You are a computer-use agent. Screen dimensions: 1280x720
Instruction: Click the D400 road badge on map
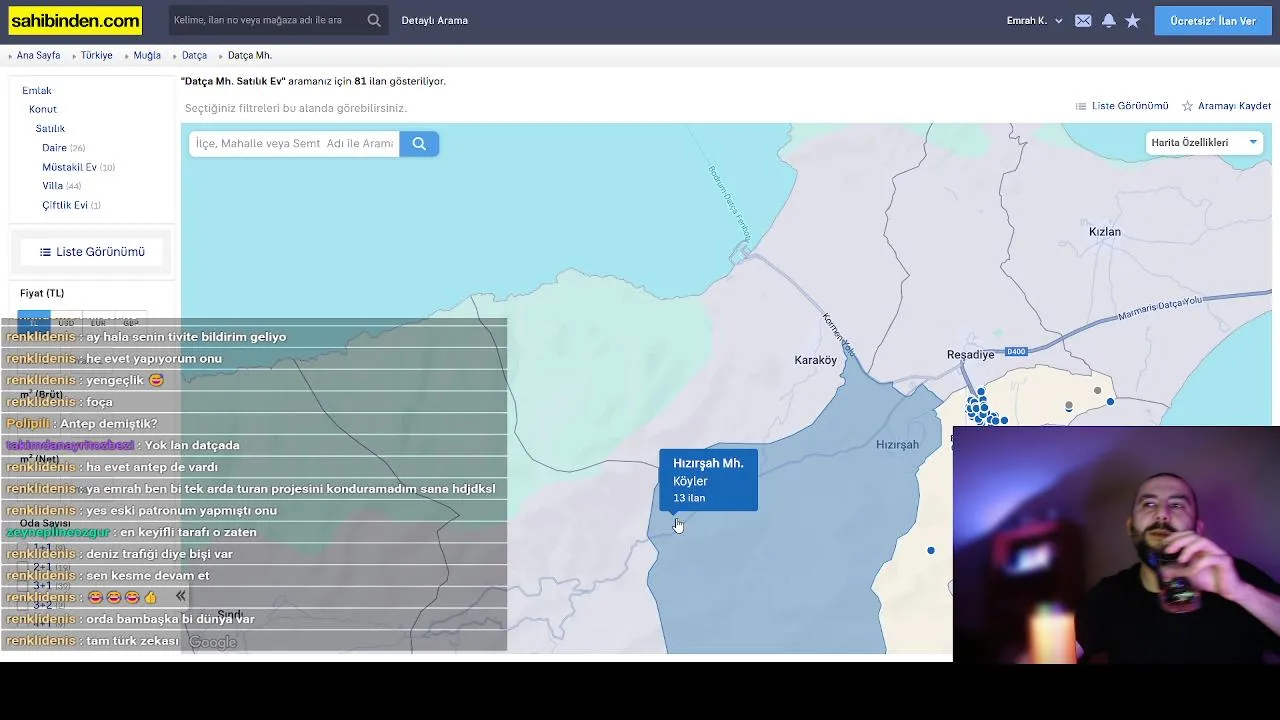[x=1017, y=352]
